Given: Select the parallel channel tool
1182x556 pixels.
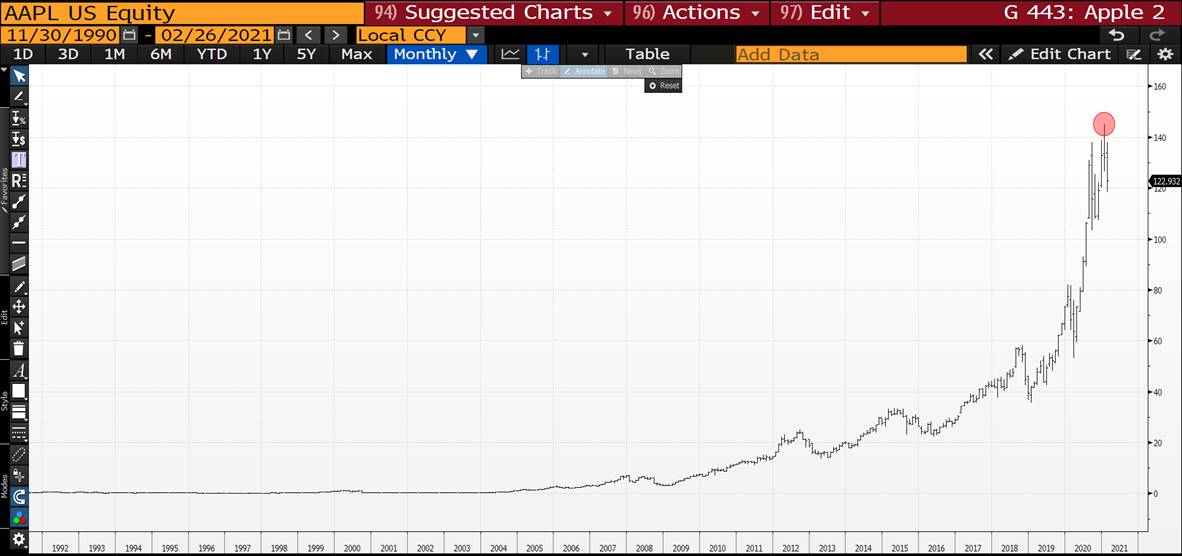Looking at the screenshot, I should click(x=19, y=263).
